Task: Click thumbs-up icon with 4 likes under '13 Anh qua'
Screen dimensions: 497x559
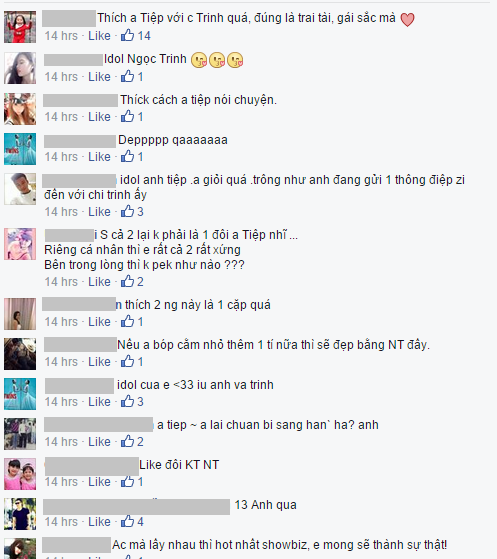Action: [x=127, y=522]
